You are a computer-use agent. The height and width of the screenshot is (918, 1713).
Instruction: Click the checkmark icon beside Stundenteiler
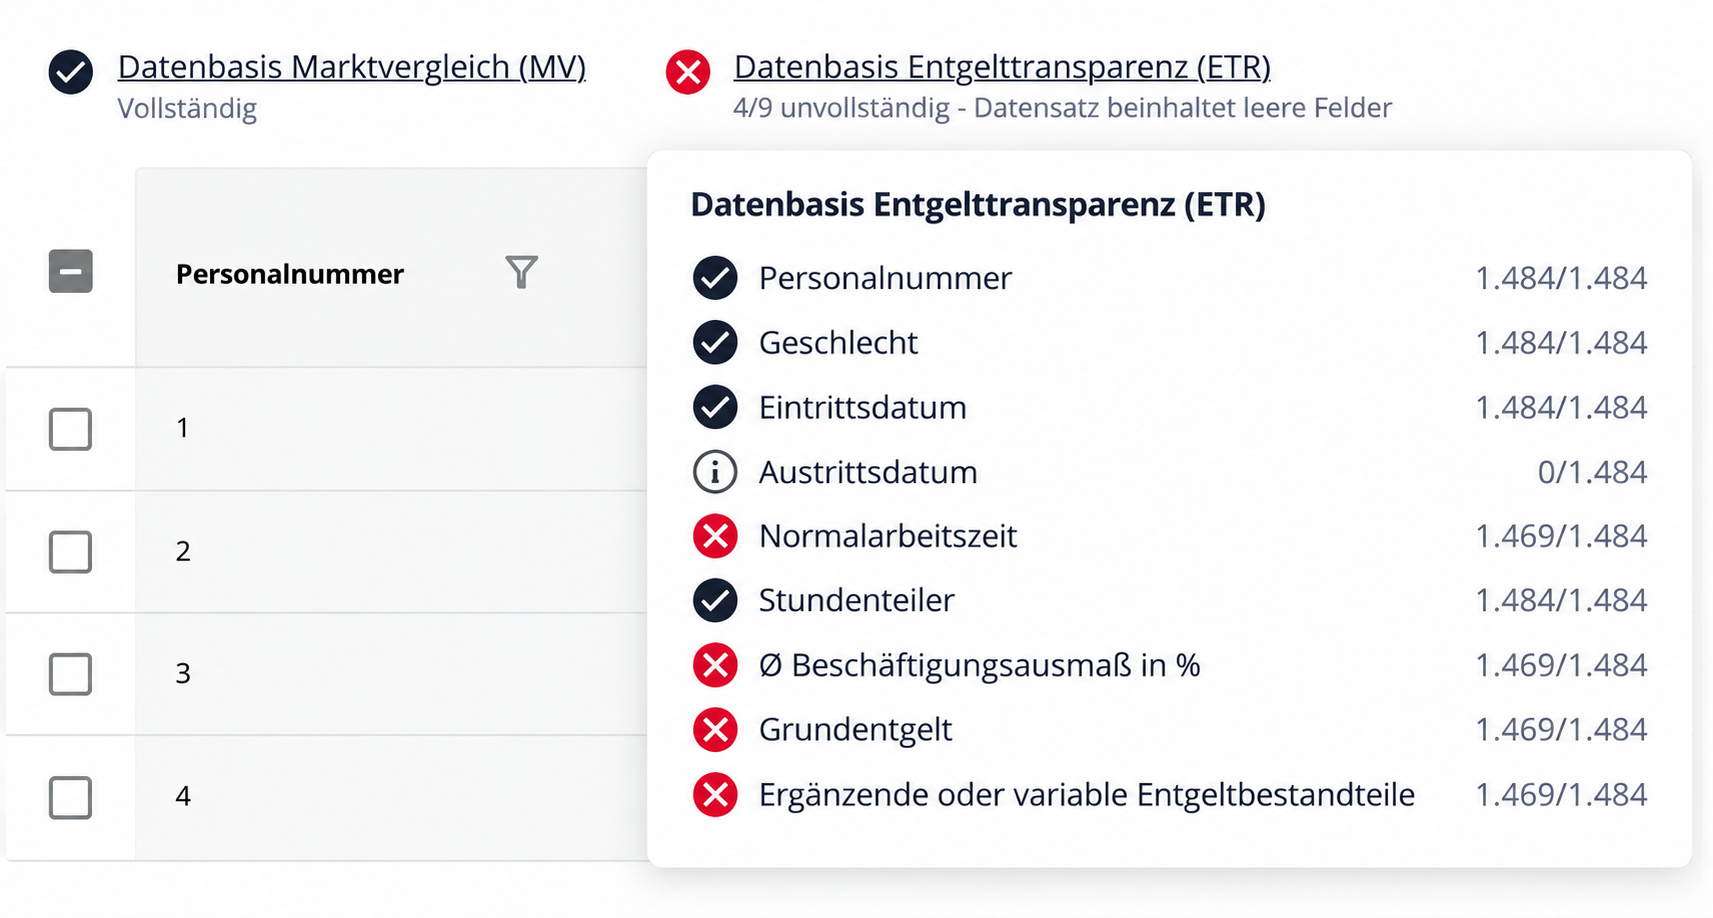pos(715,600)
